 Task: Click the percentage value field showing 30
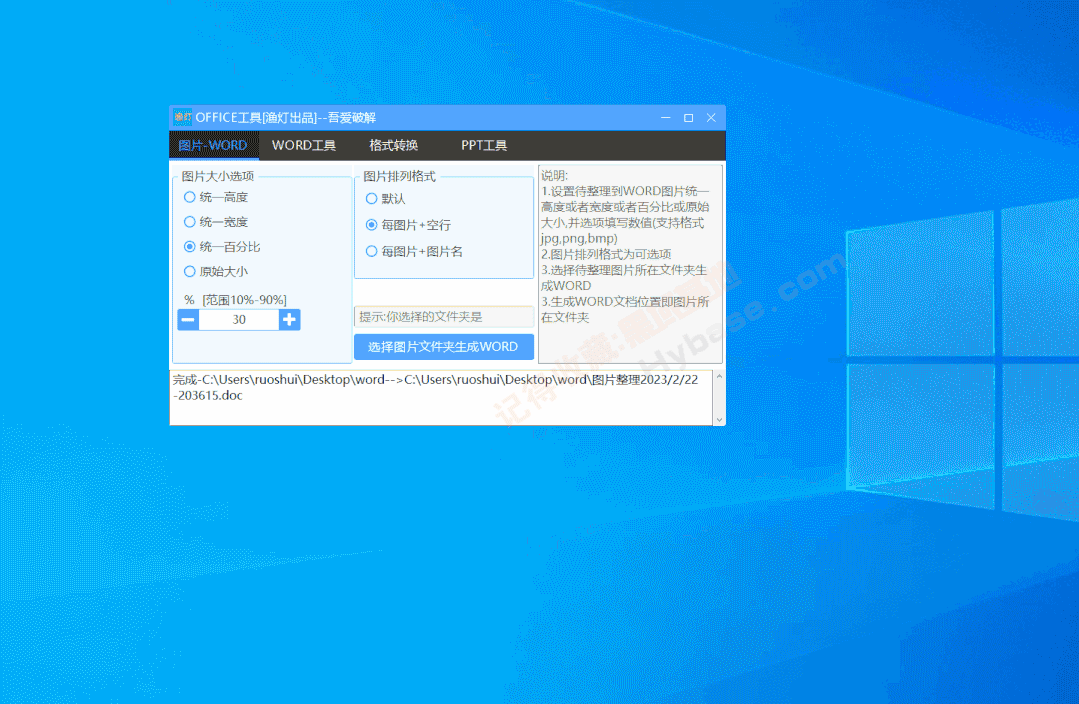(239, 320)
